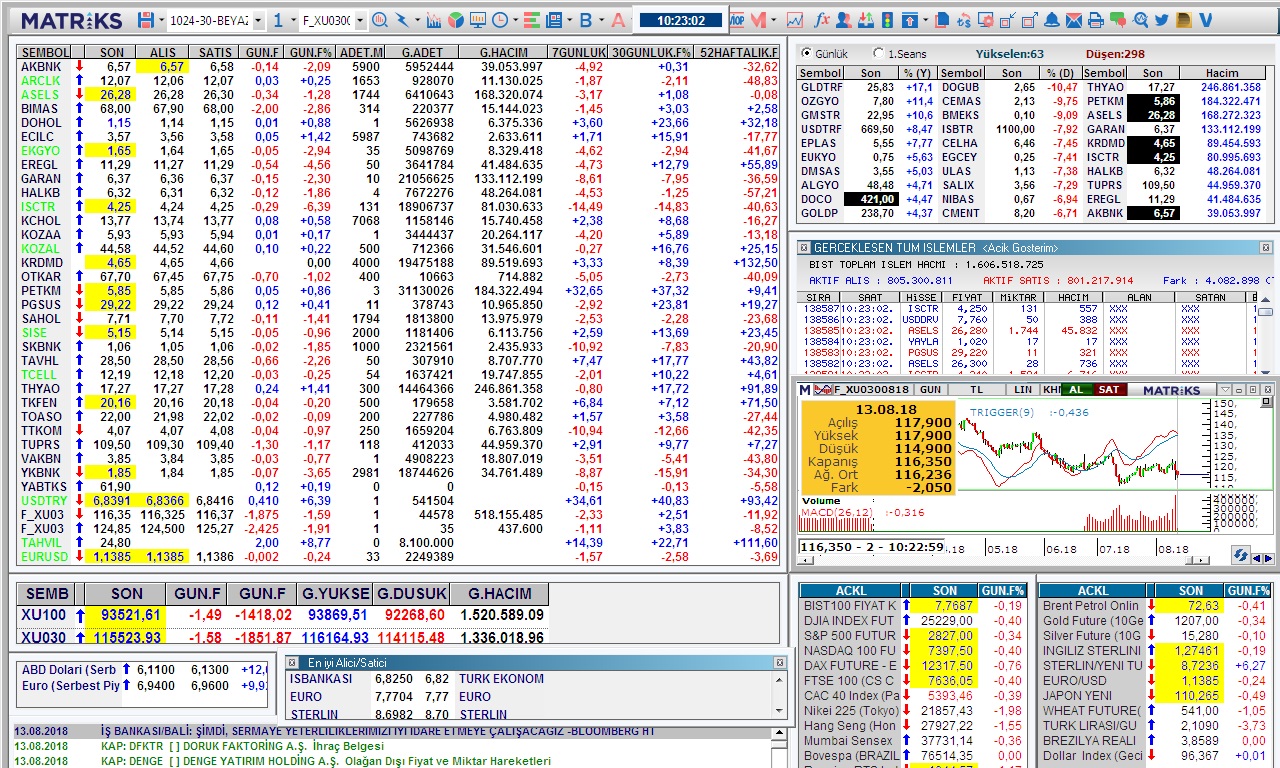Click the green AL buy button
The width and height of the screenshot is (1280, 768).
pyautogui.click(x=1076, y=390)
